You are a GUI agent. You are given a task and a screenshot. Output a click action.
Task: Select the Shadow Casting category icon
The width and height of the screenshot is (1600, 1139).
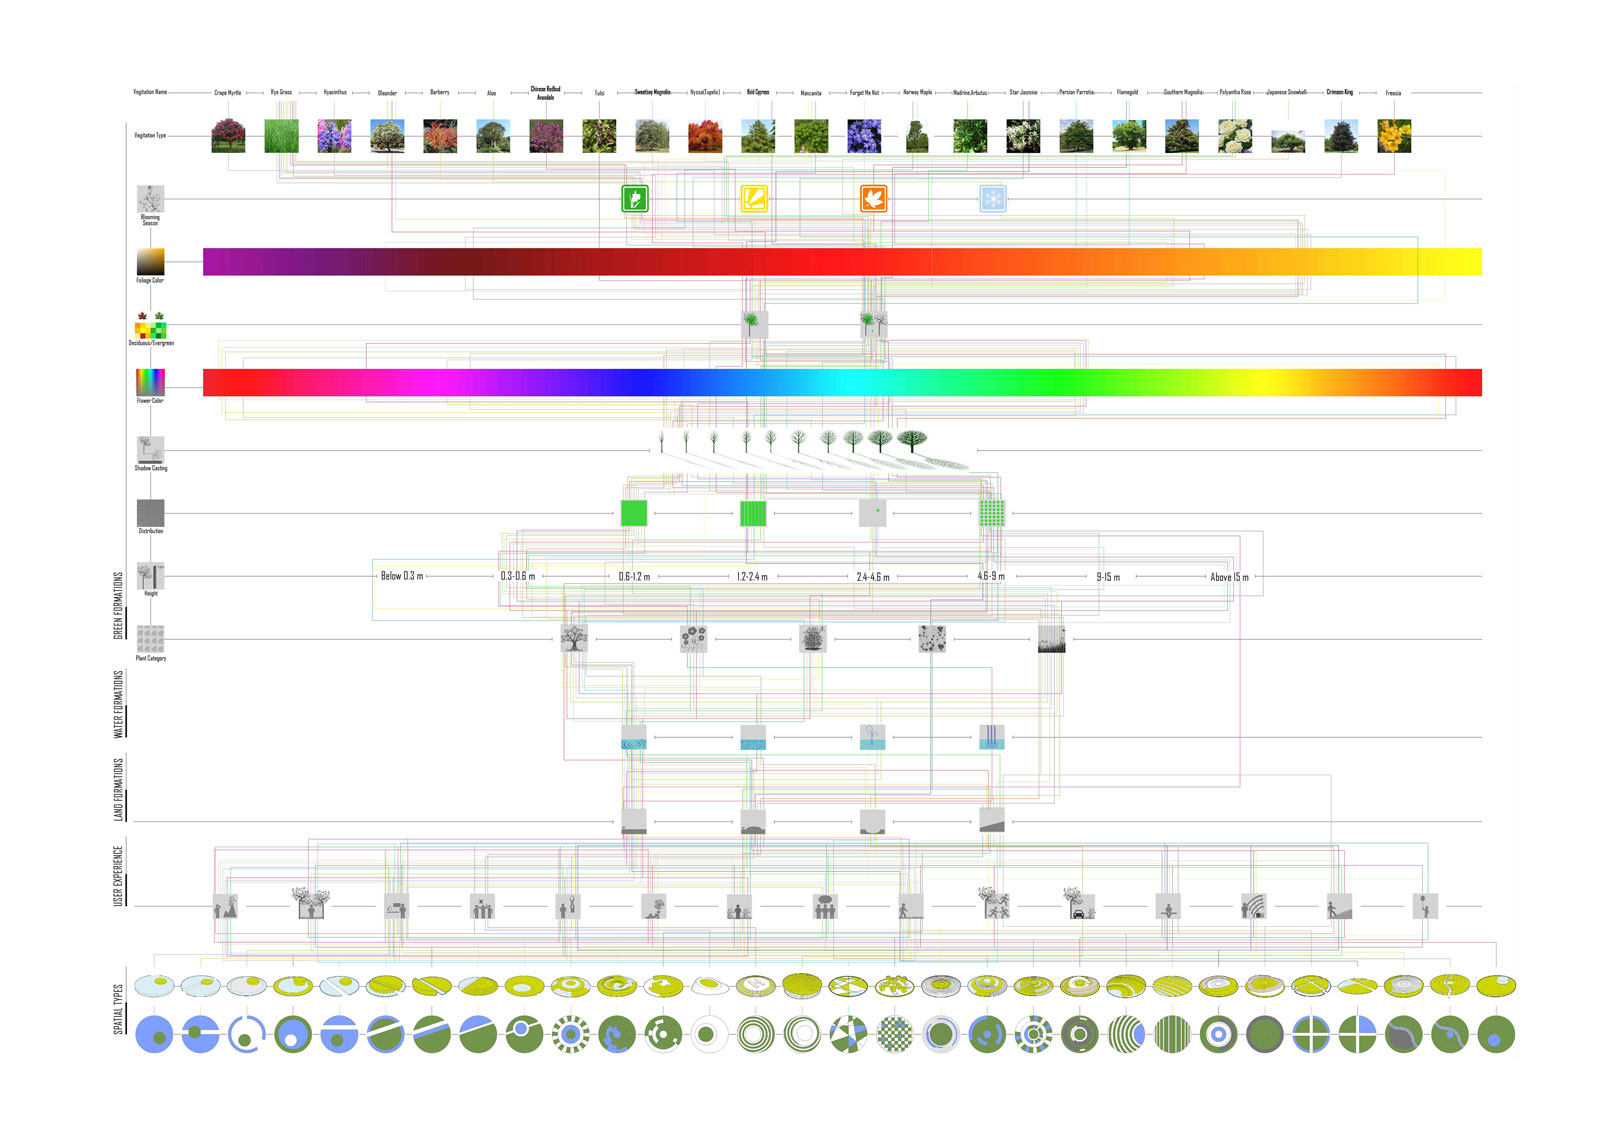(150, 449)
